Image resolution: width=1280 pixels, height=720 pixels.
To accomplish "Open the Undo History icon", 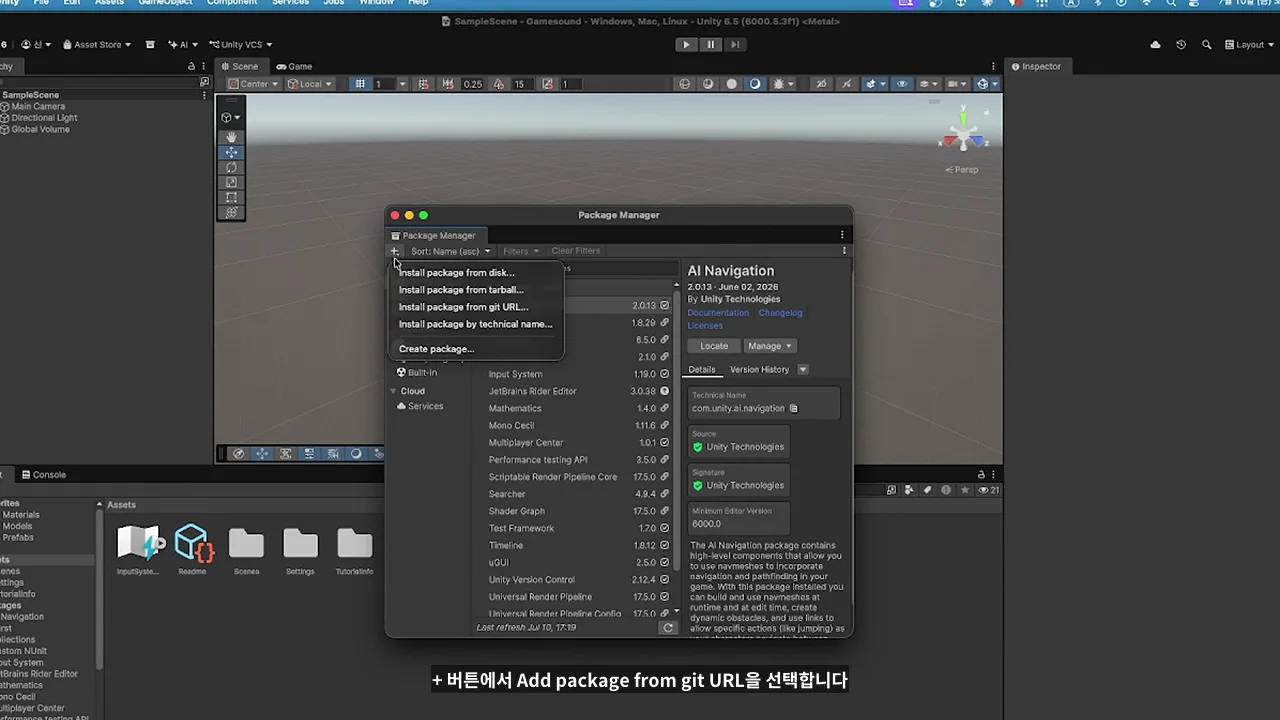I will (1181, 44).
